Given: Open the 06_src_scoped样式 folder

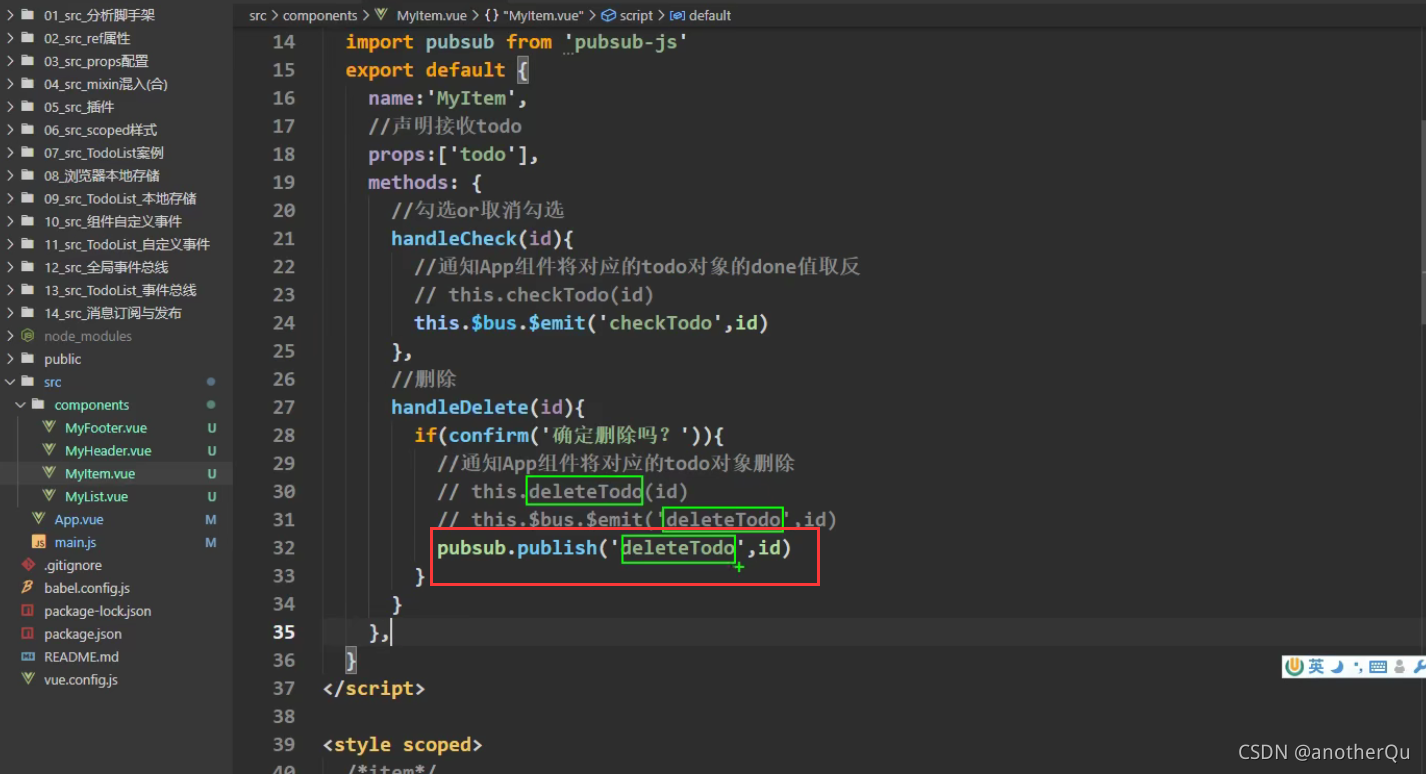Looking at the screenshot, I should tap(100, 130).
